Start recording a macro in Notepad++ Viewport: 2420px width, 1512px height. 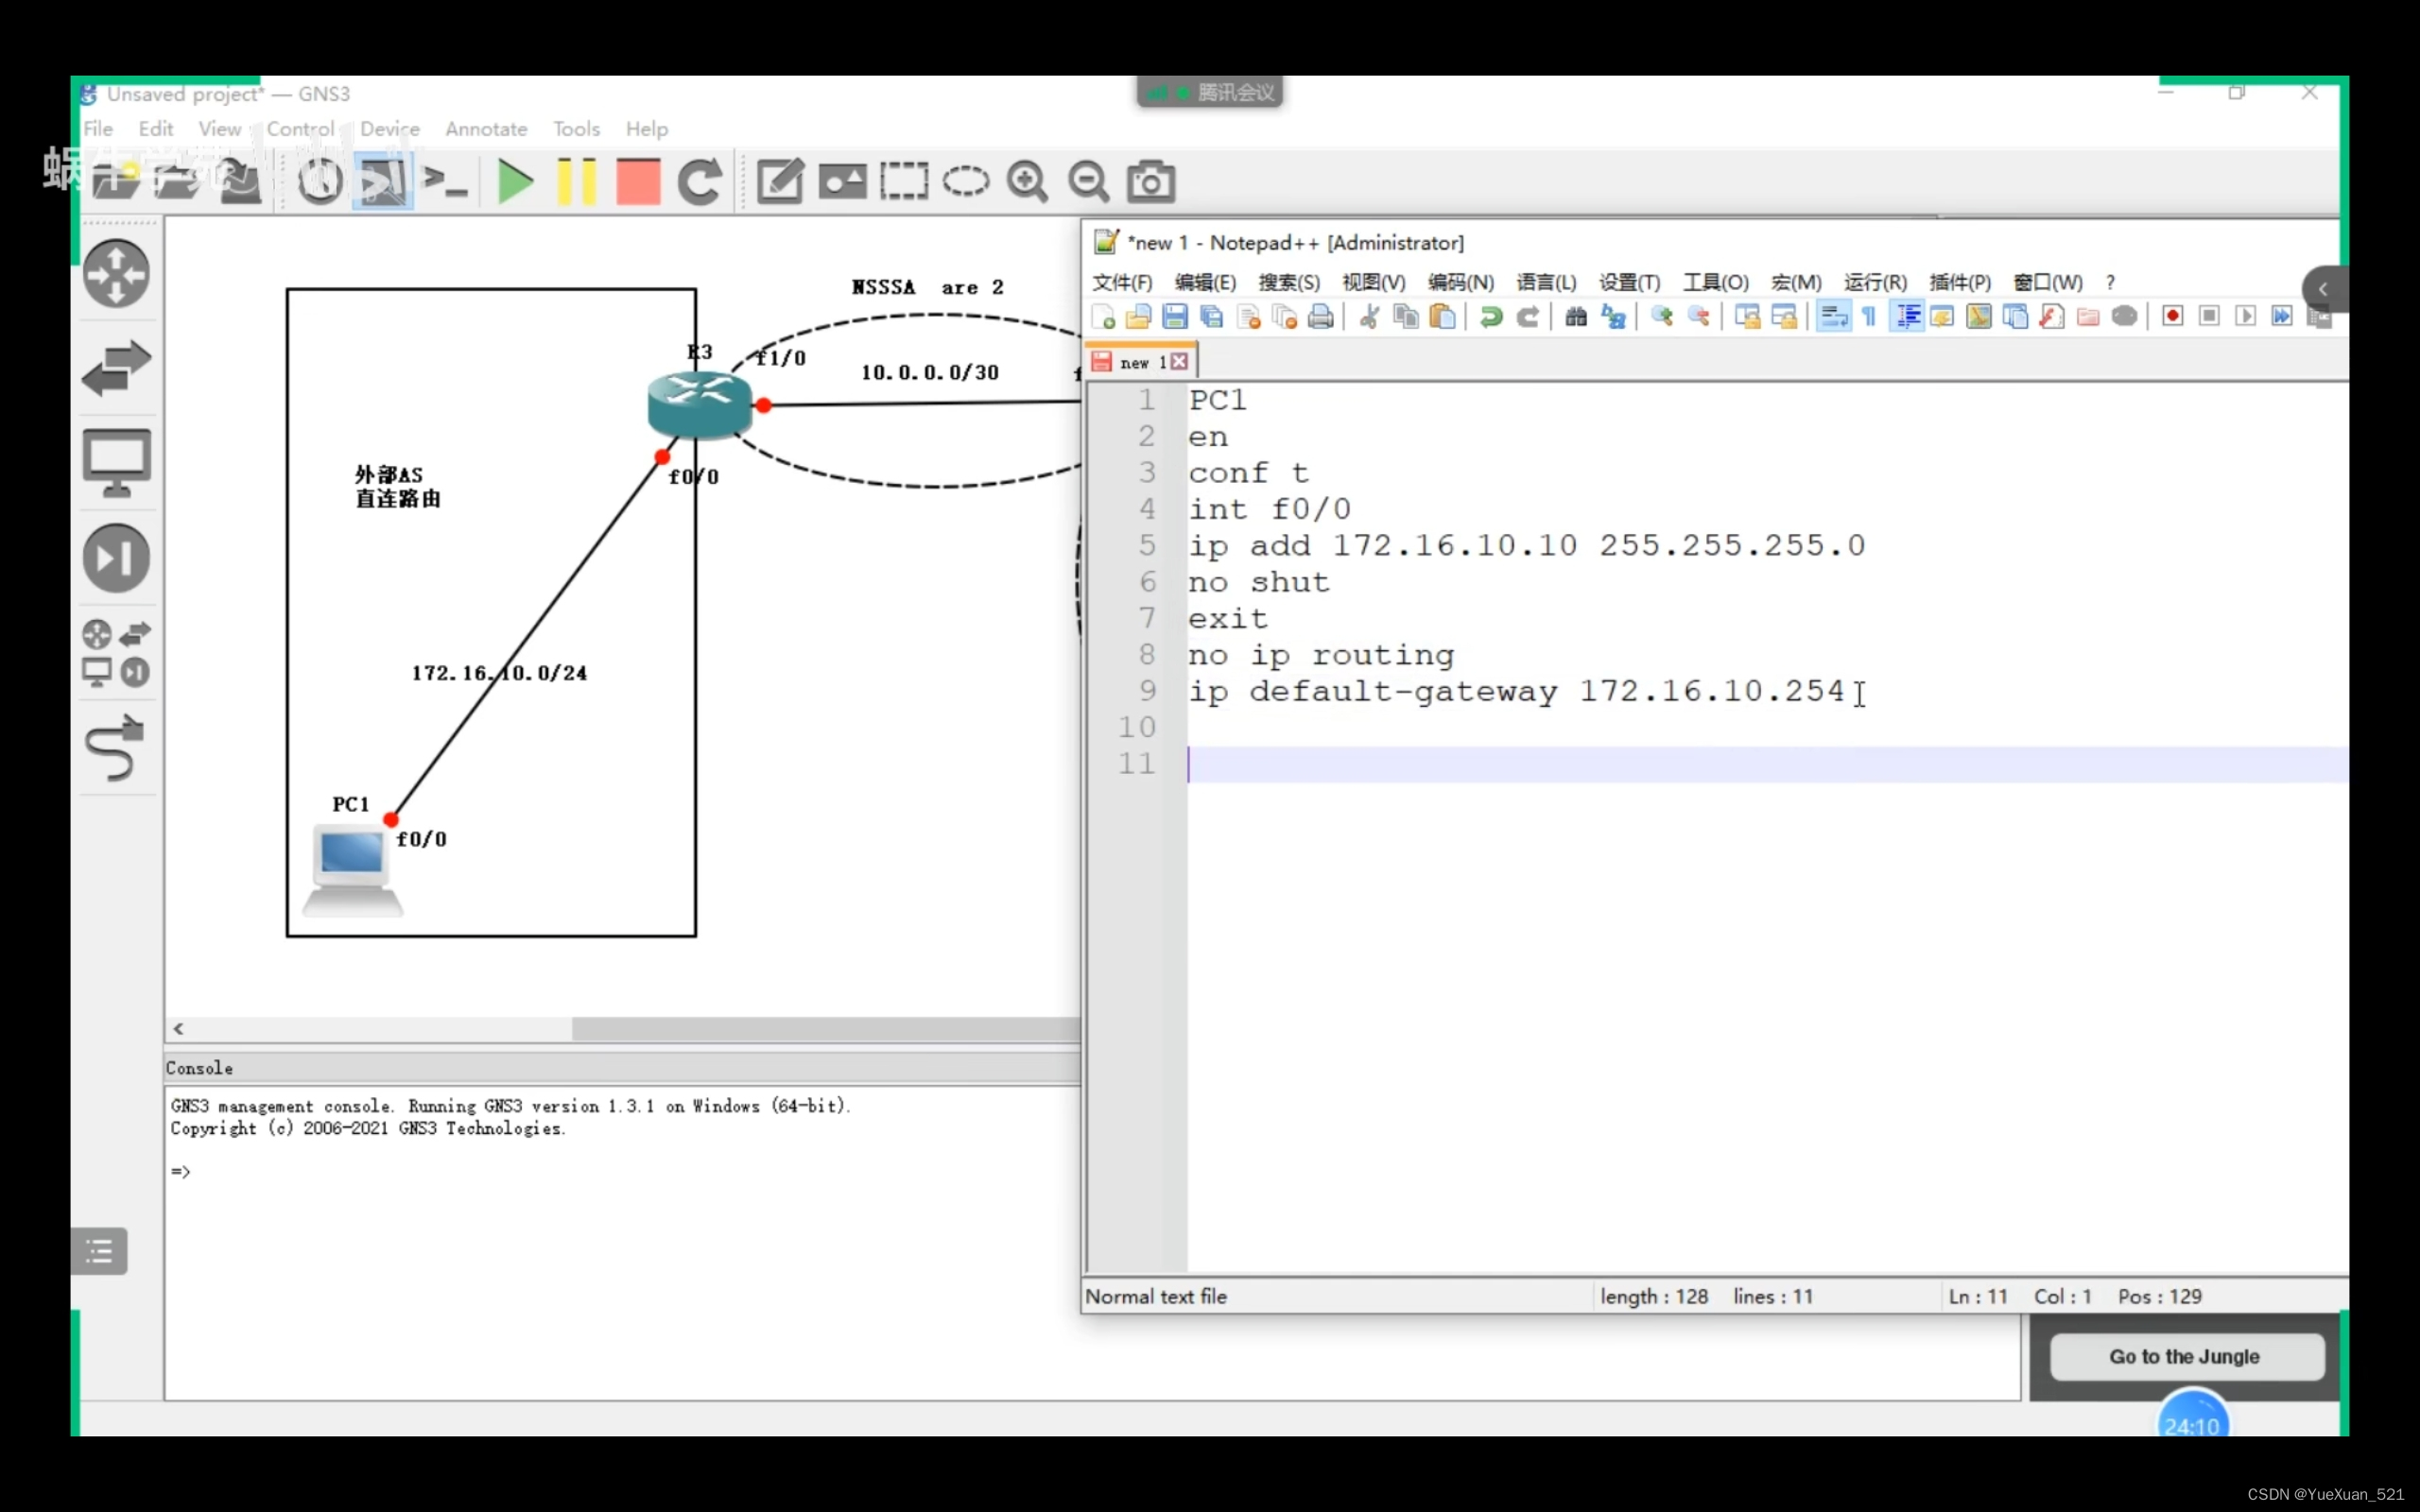(x=2172, y=316)
